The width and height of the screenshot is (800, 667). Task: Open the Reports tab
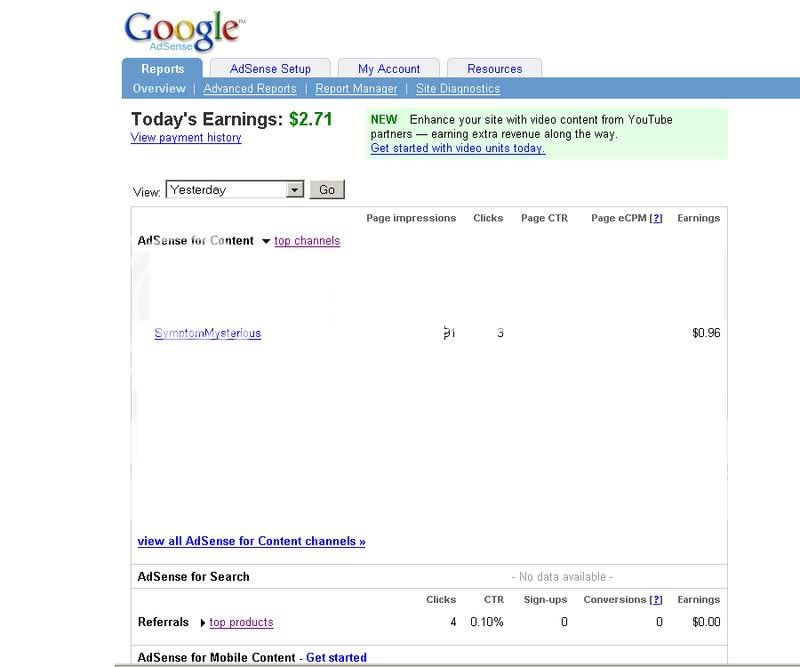pos(162,68)
